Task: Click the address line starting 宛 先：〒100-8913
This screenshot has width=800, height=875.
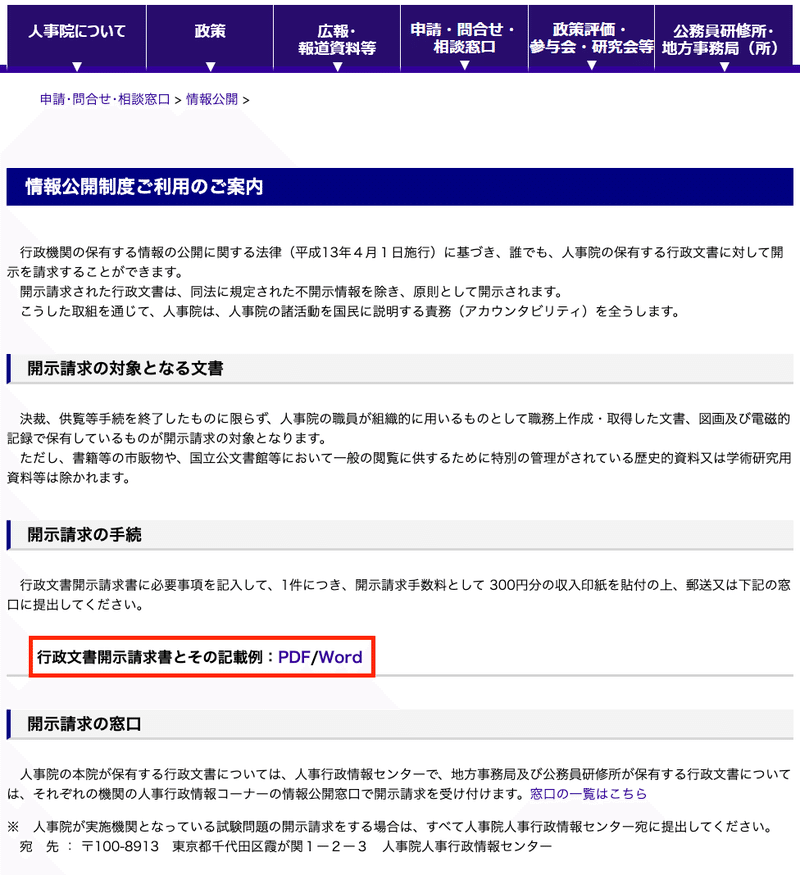Action: tap(286, 847)
